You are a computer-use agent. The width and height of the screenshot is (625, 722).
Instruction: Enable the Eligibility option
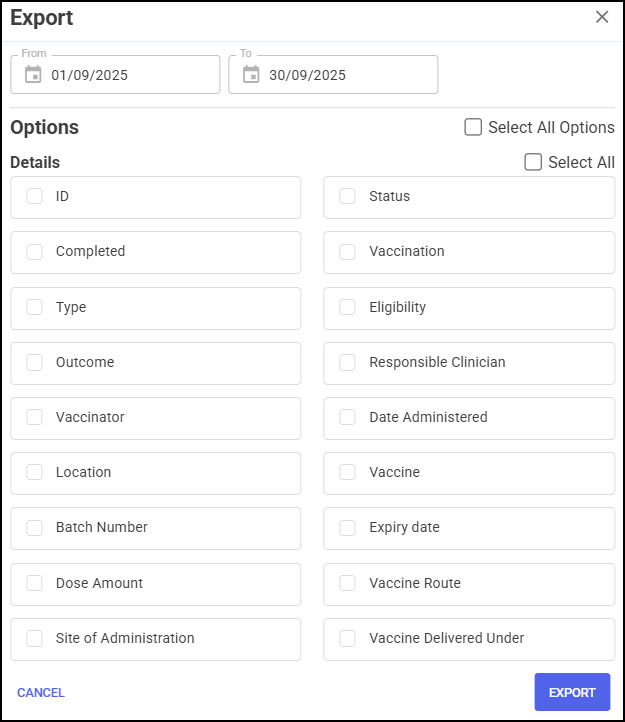tap(348, 307)
